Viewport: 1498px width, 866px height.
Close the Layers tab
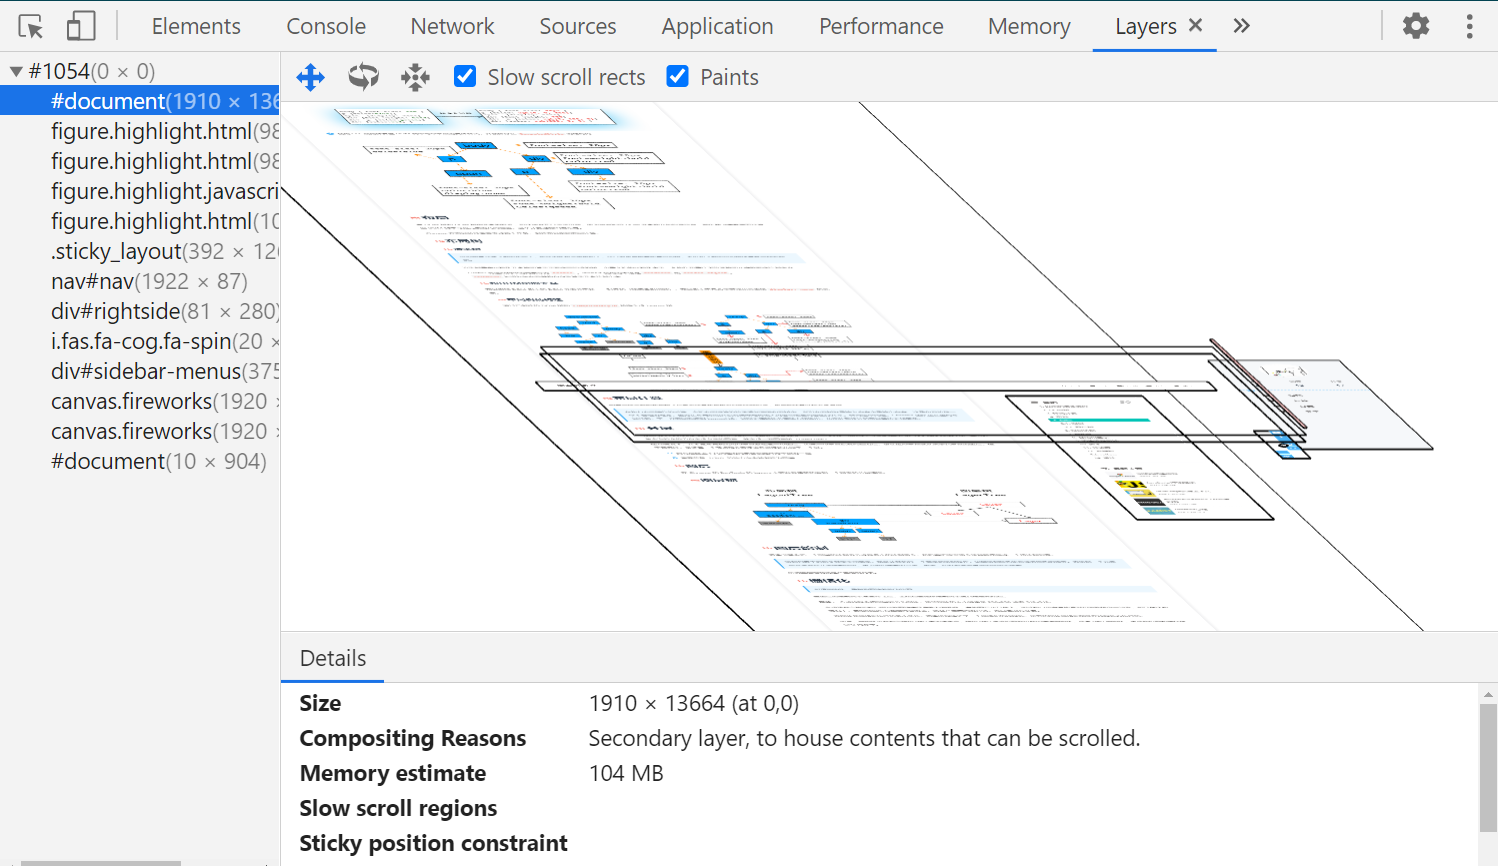click(x=1195, y=26)
